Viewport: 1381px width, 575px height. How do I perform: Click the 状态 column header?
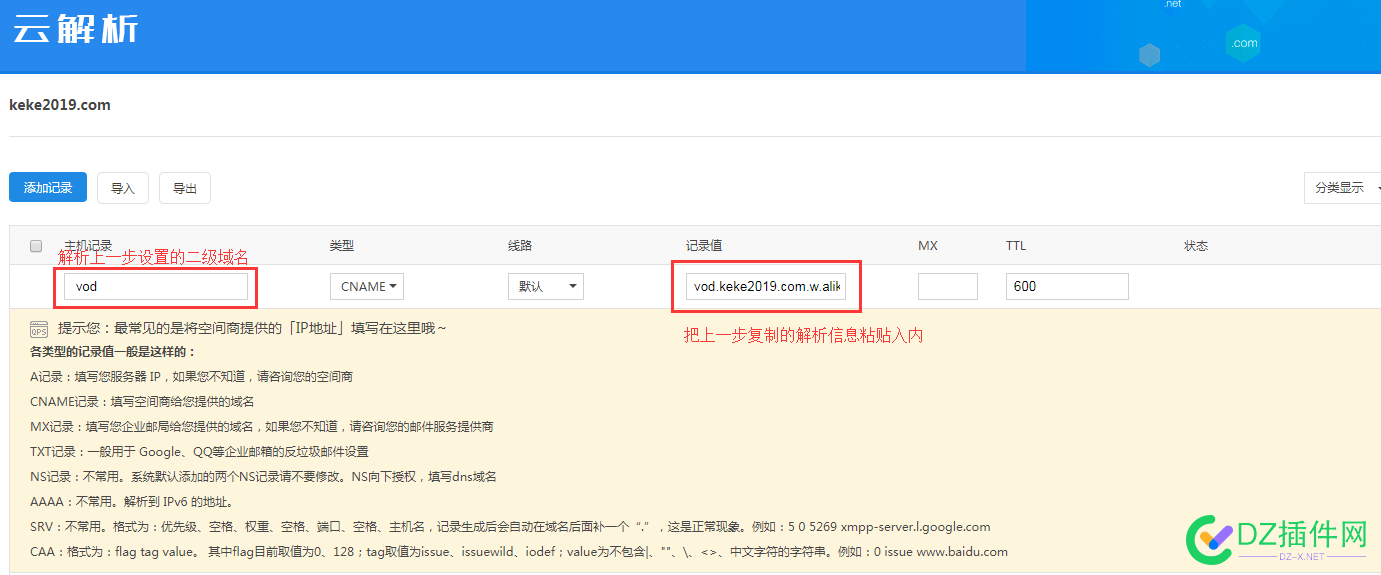(1196, 246)
